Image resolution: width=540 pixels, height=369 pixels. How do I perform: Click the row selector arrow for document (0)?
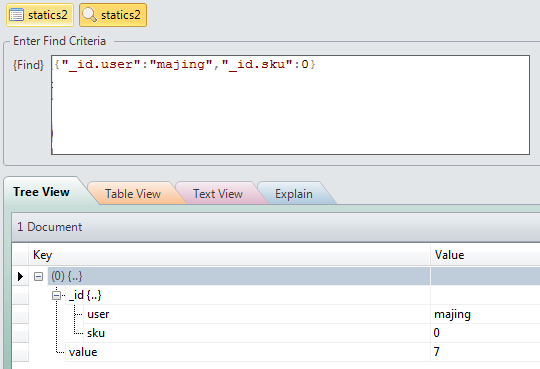(20, 276)
